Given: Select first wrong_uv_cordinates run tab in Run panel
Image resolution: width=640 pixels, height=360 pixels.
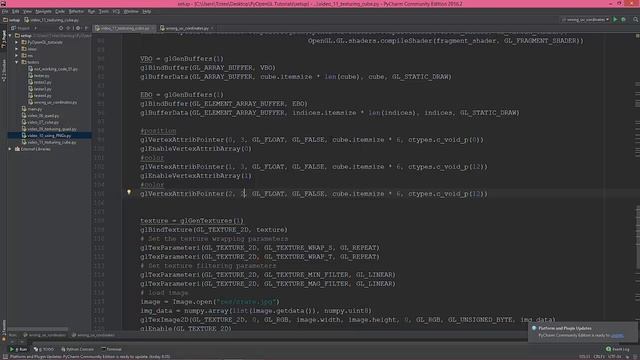Looking at the screenshot, I should coord(44,335).
